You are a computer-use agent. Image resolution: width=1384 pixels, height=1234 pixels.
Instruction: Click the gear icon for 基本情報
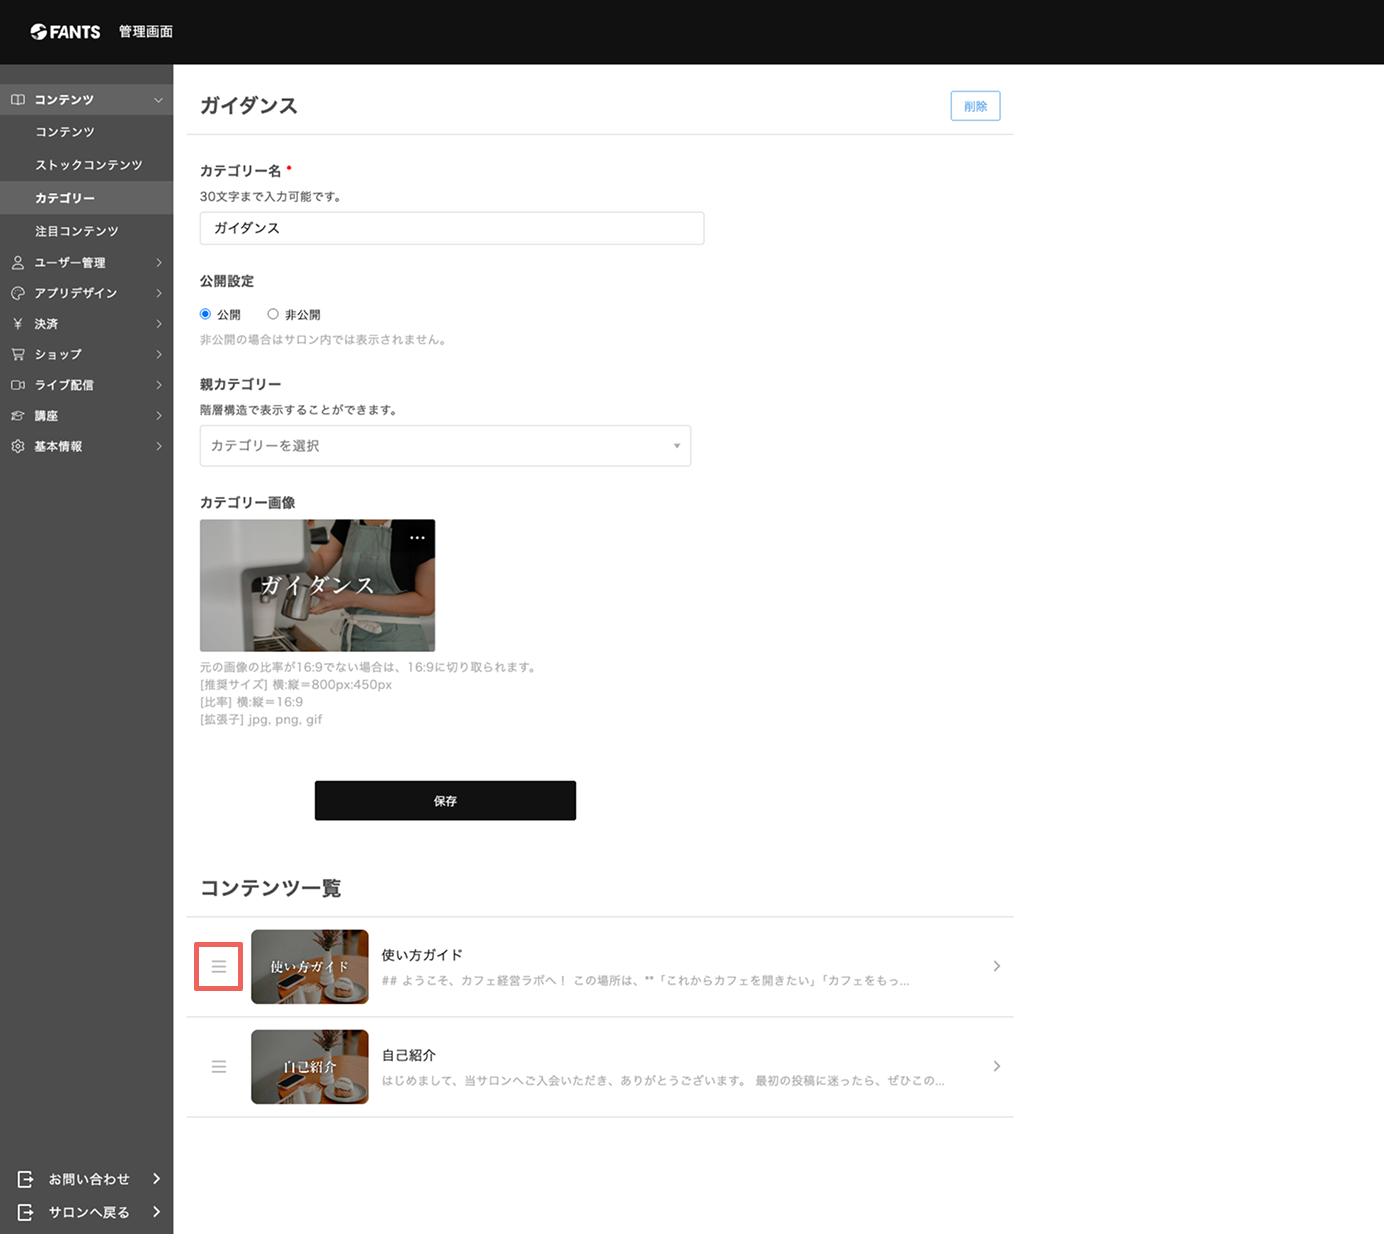18,447
